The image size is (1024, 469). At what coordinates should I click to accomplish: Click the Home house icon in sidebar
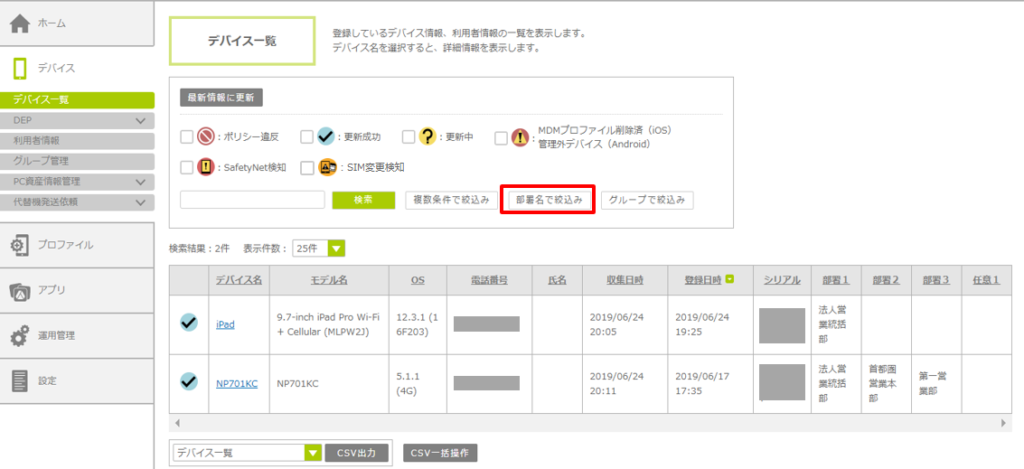[20, 24]
